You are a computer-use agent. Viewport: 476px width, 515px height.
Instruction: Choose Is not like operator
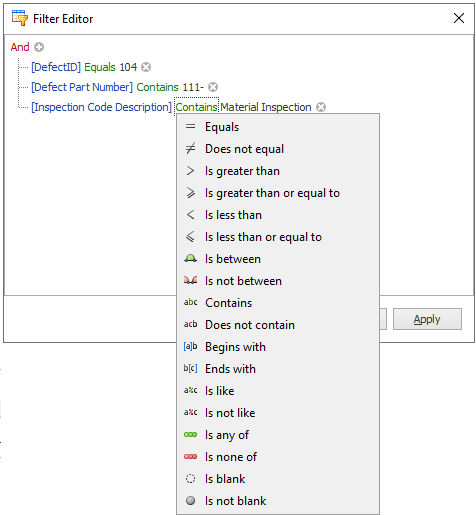(x=278, y=413)
